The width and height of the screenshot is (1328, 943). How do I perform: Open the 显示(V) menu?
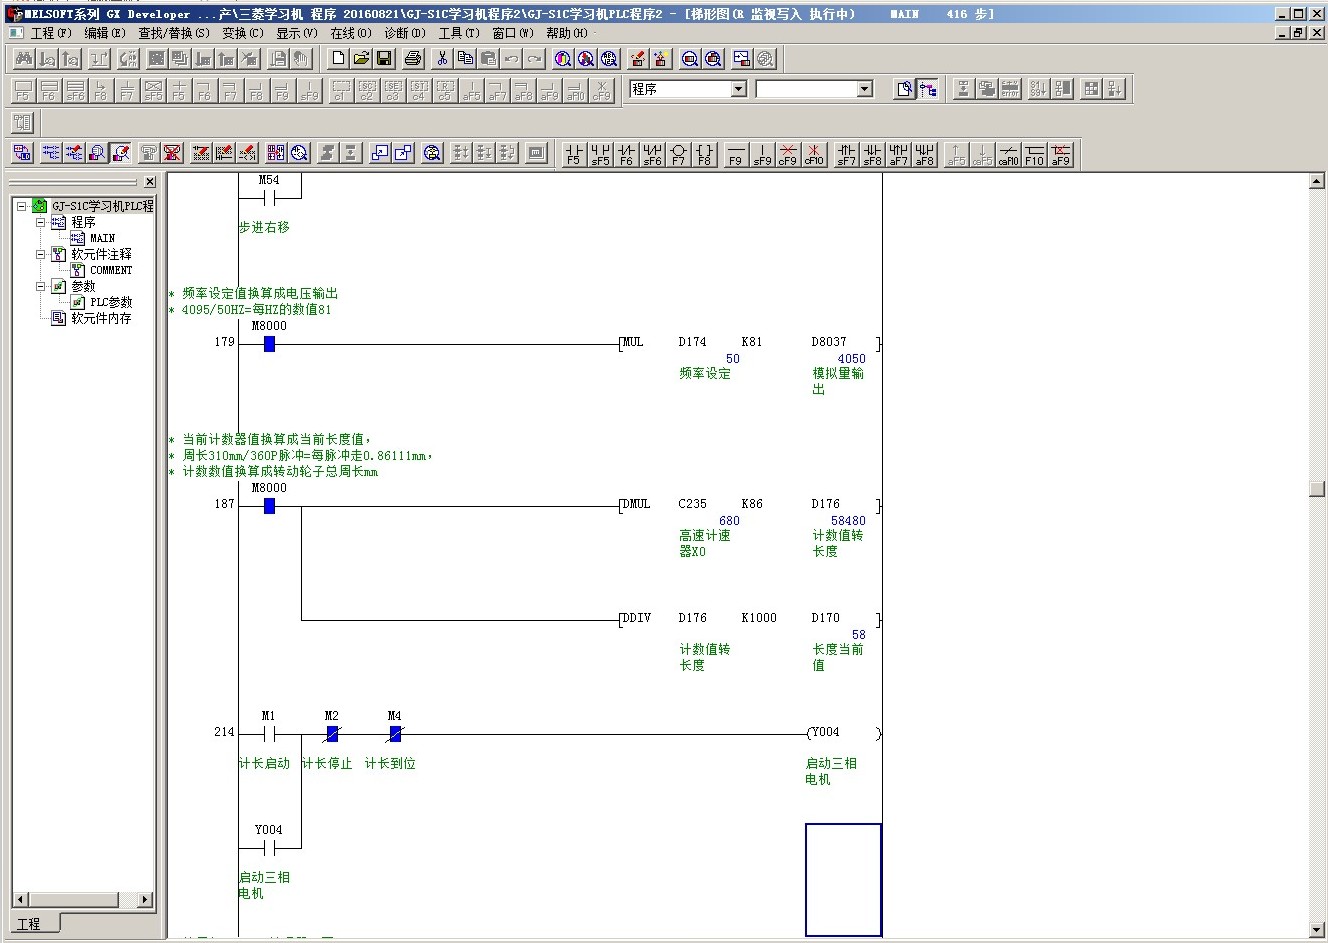[x=297, y=33]
